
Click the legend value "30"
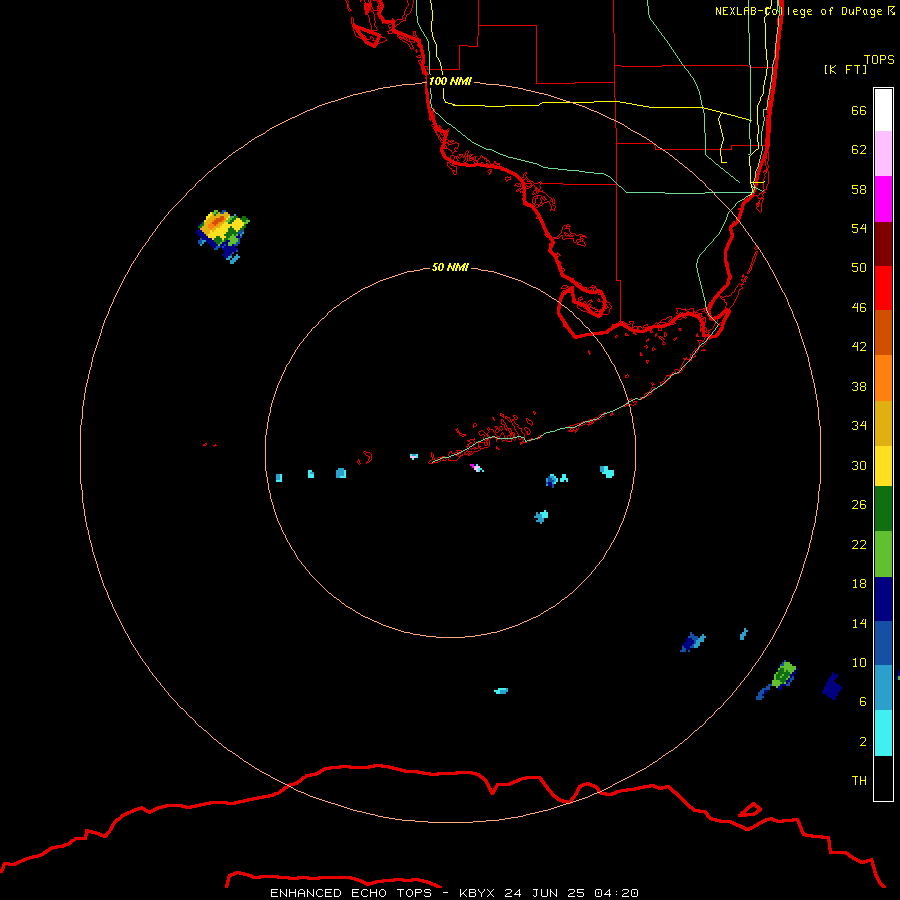(x=859, y=465)
